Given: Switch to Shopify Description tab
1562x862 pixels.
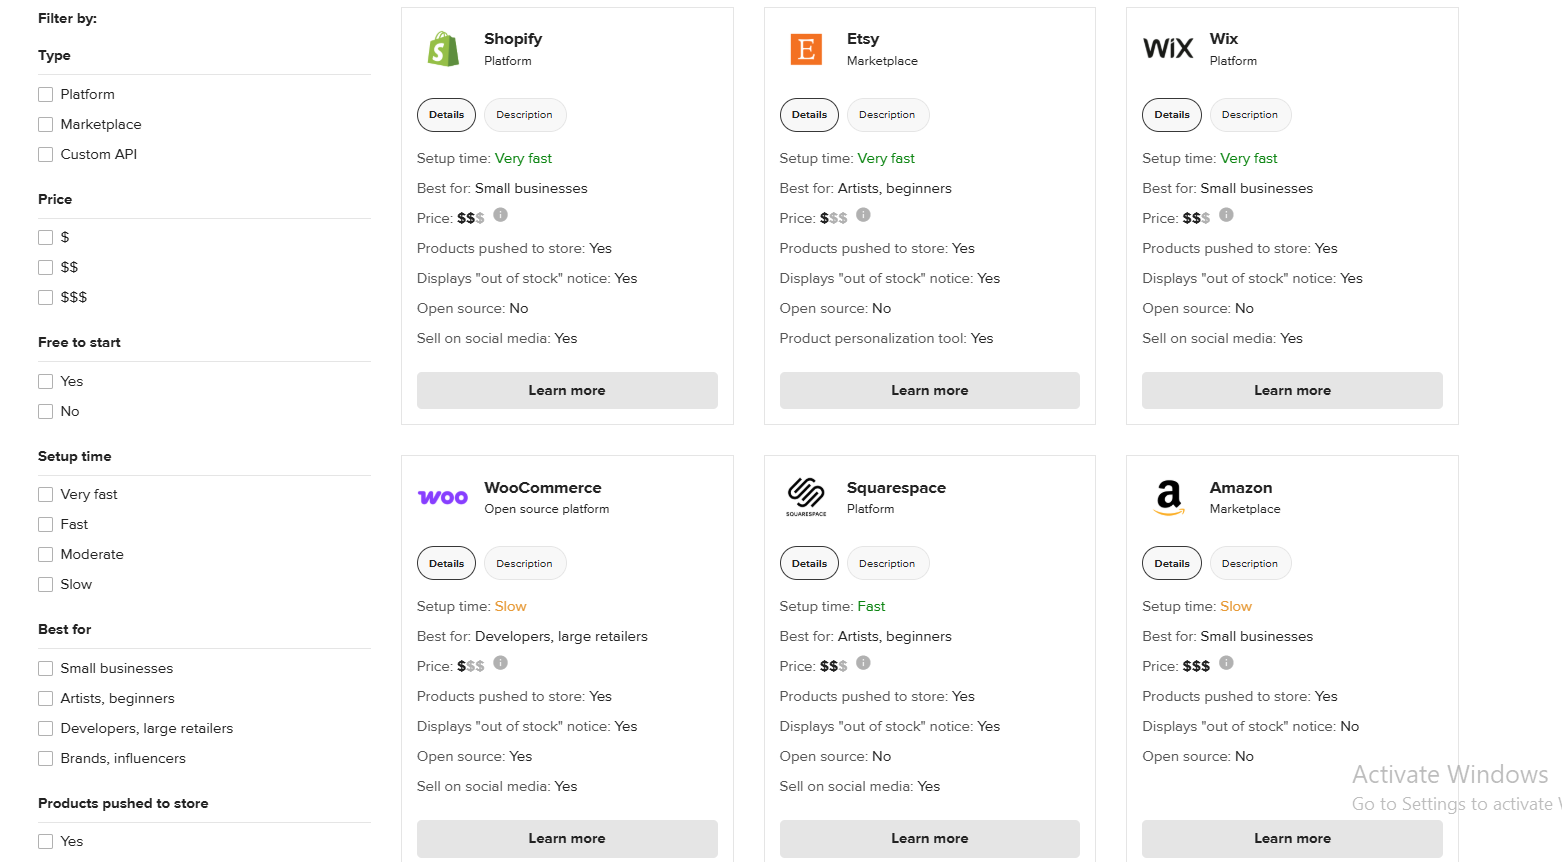Looking at the screenshot, I should point(525,115).
